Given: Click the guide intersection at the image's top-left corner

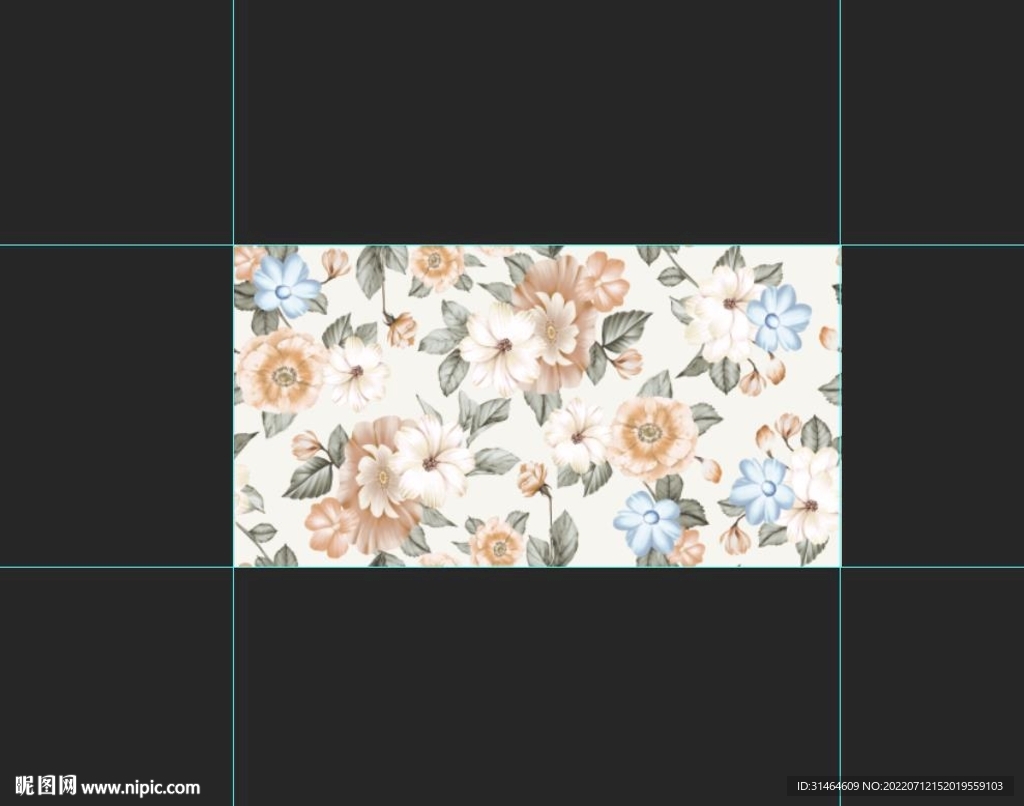Looking at the screenshot, I should (234, 245).
